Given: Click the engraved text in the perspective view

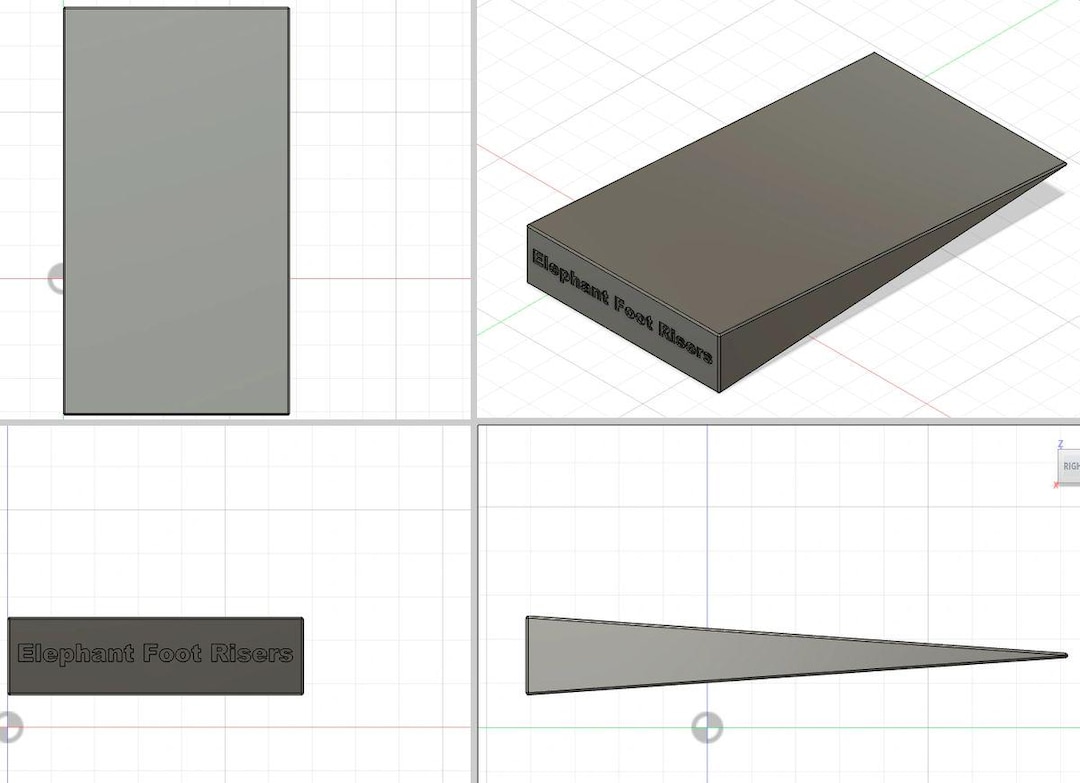Looking at the screenshot, I should pos(621,306).
